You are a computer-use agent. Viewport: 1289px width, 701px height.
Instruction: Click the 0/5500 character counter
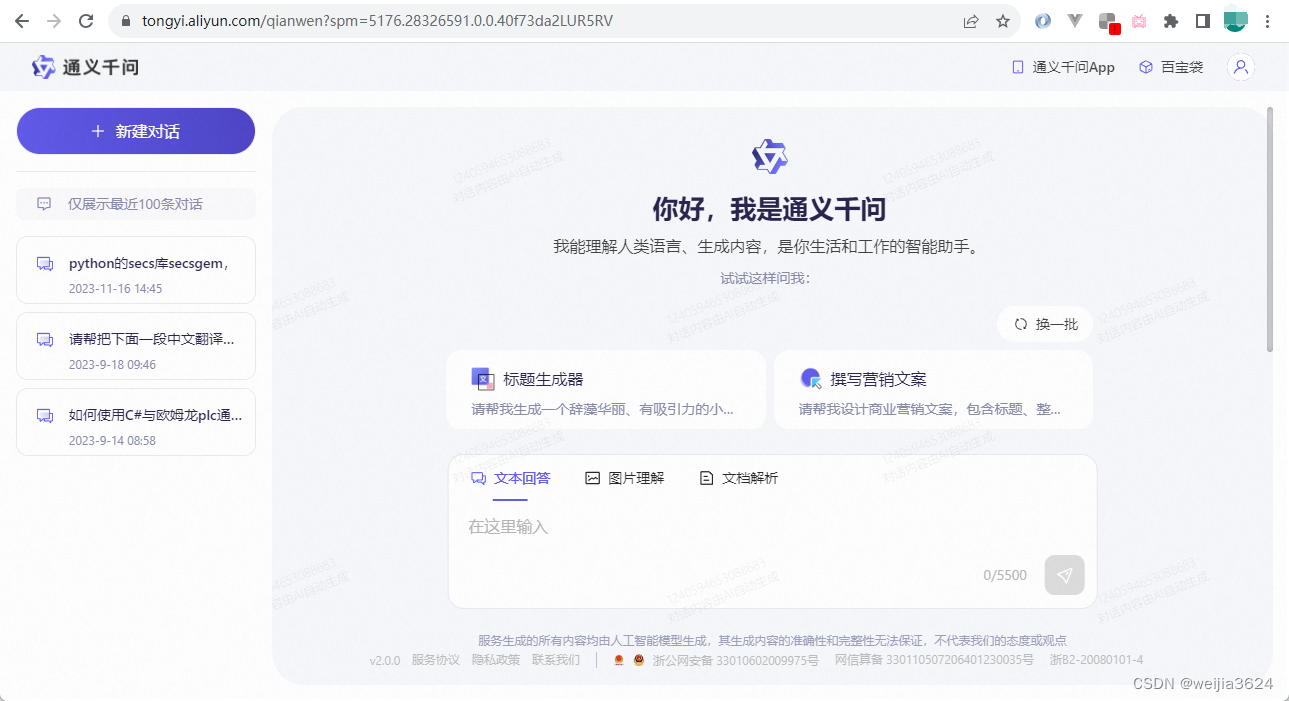click(1005, 575)
